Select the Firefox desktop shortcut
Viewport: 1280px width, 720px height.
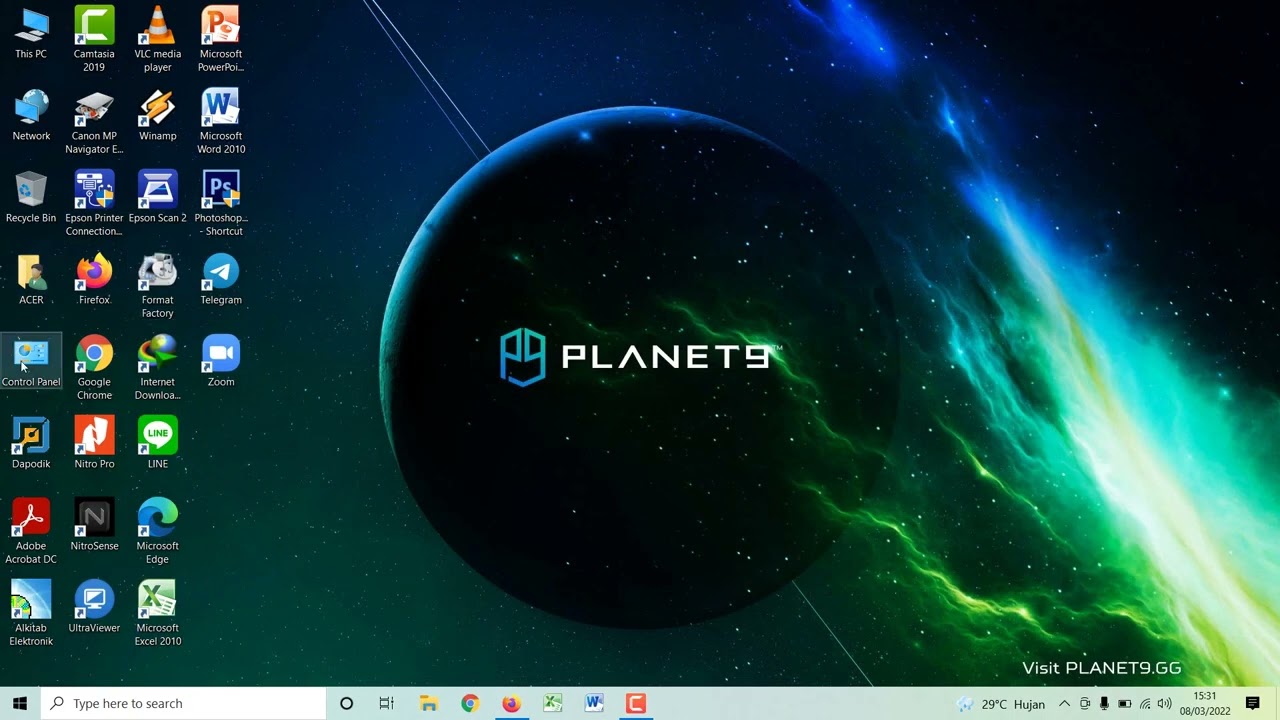pyautogui.click(x=94, y=279)
